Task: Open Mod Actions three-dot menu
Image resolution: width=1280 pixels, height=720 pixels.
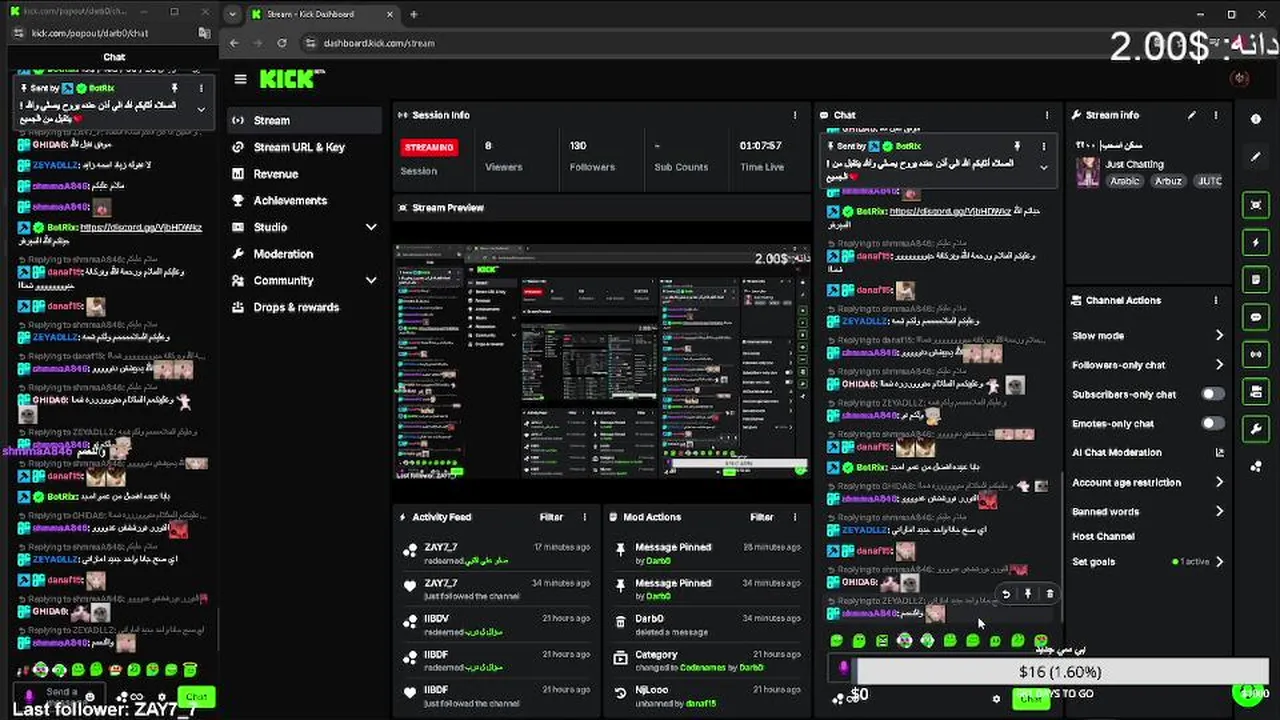Action: [795, 517]
